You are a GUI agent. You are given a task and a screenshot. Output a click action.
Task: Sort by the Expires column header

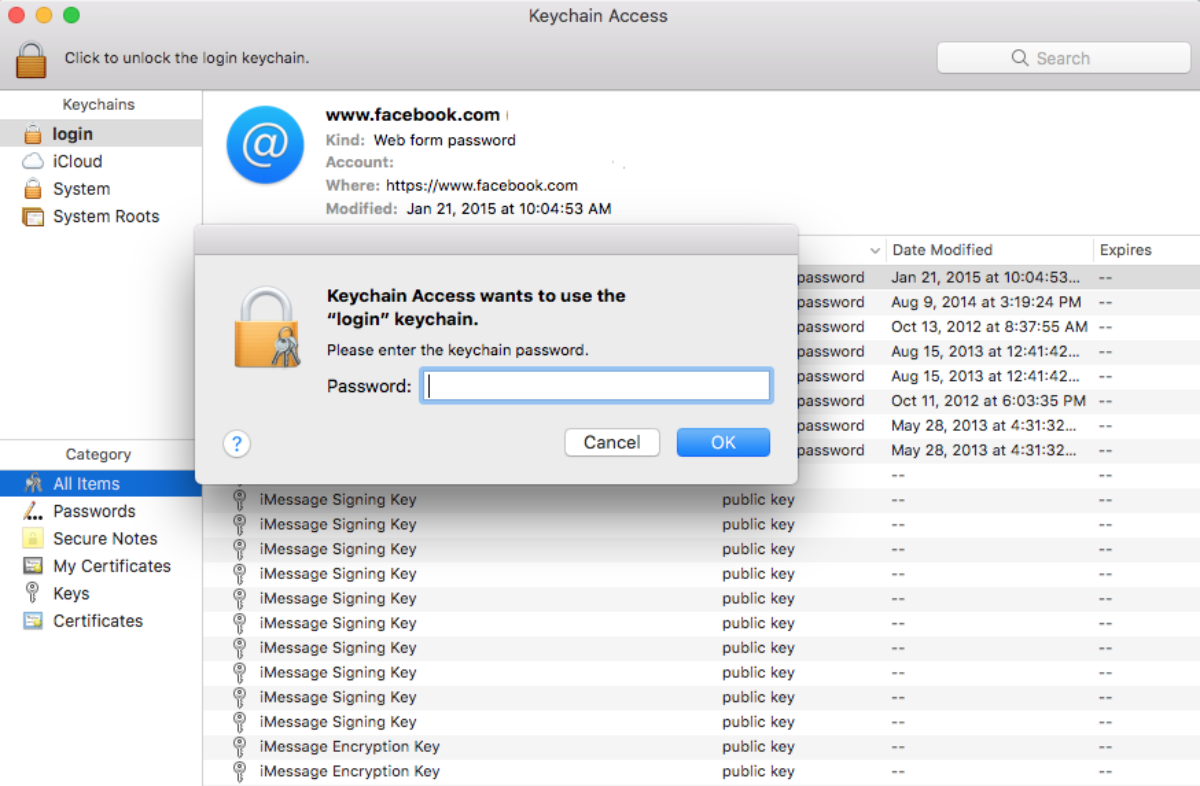pos(1125,250)
